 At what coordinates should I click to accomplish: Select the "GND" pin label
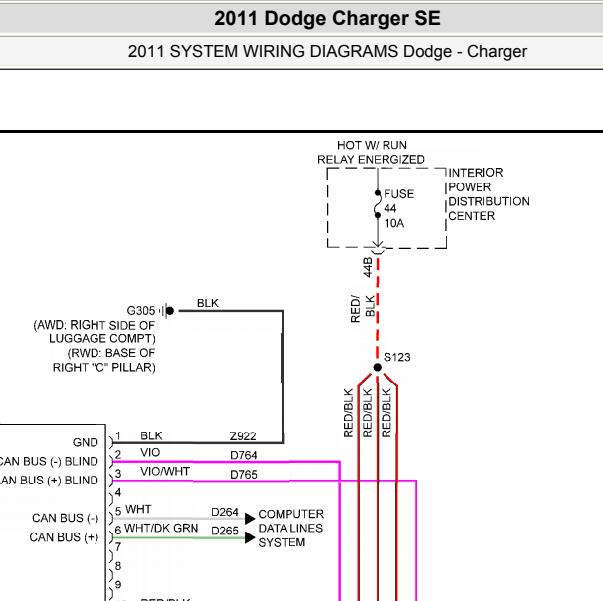pyautogui.click(x=85, y=442)
